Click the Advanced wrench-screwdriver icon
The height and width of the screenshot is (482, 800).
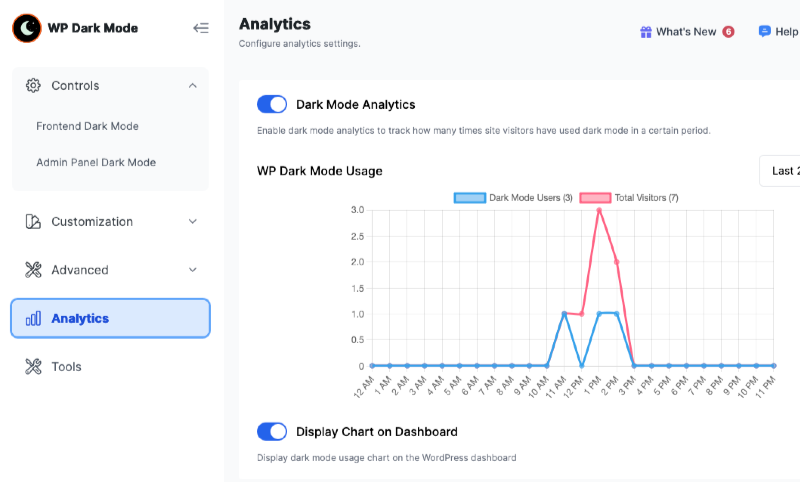pyautogui.click(x=33, y=270)
